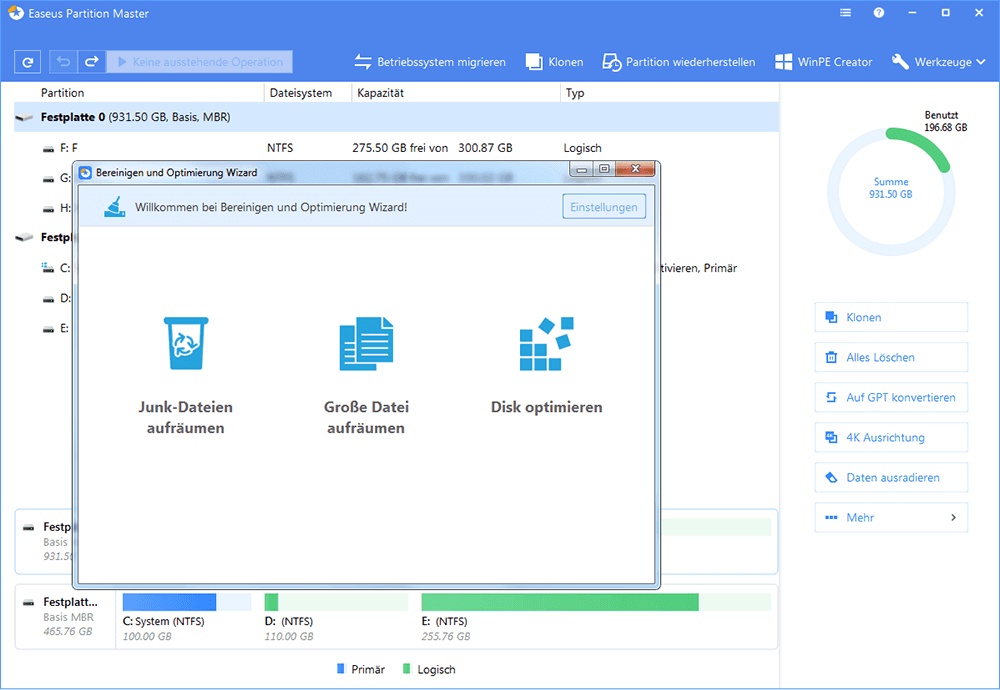Expand the Mehr sidebar panel

(x=890, y=517)
